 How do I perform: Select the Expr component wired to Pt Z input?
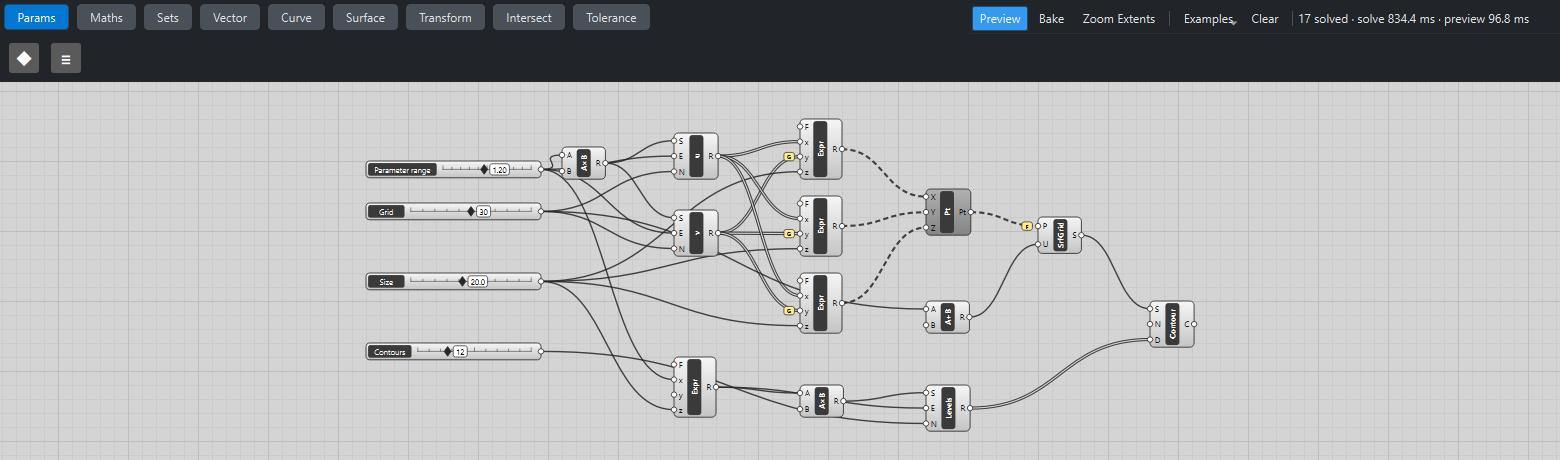tap(821, 303)
